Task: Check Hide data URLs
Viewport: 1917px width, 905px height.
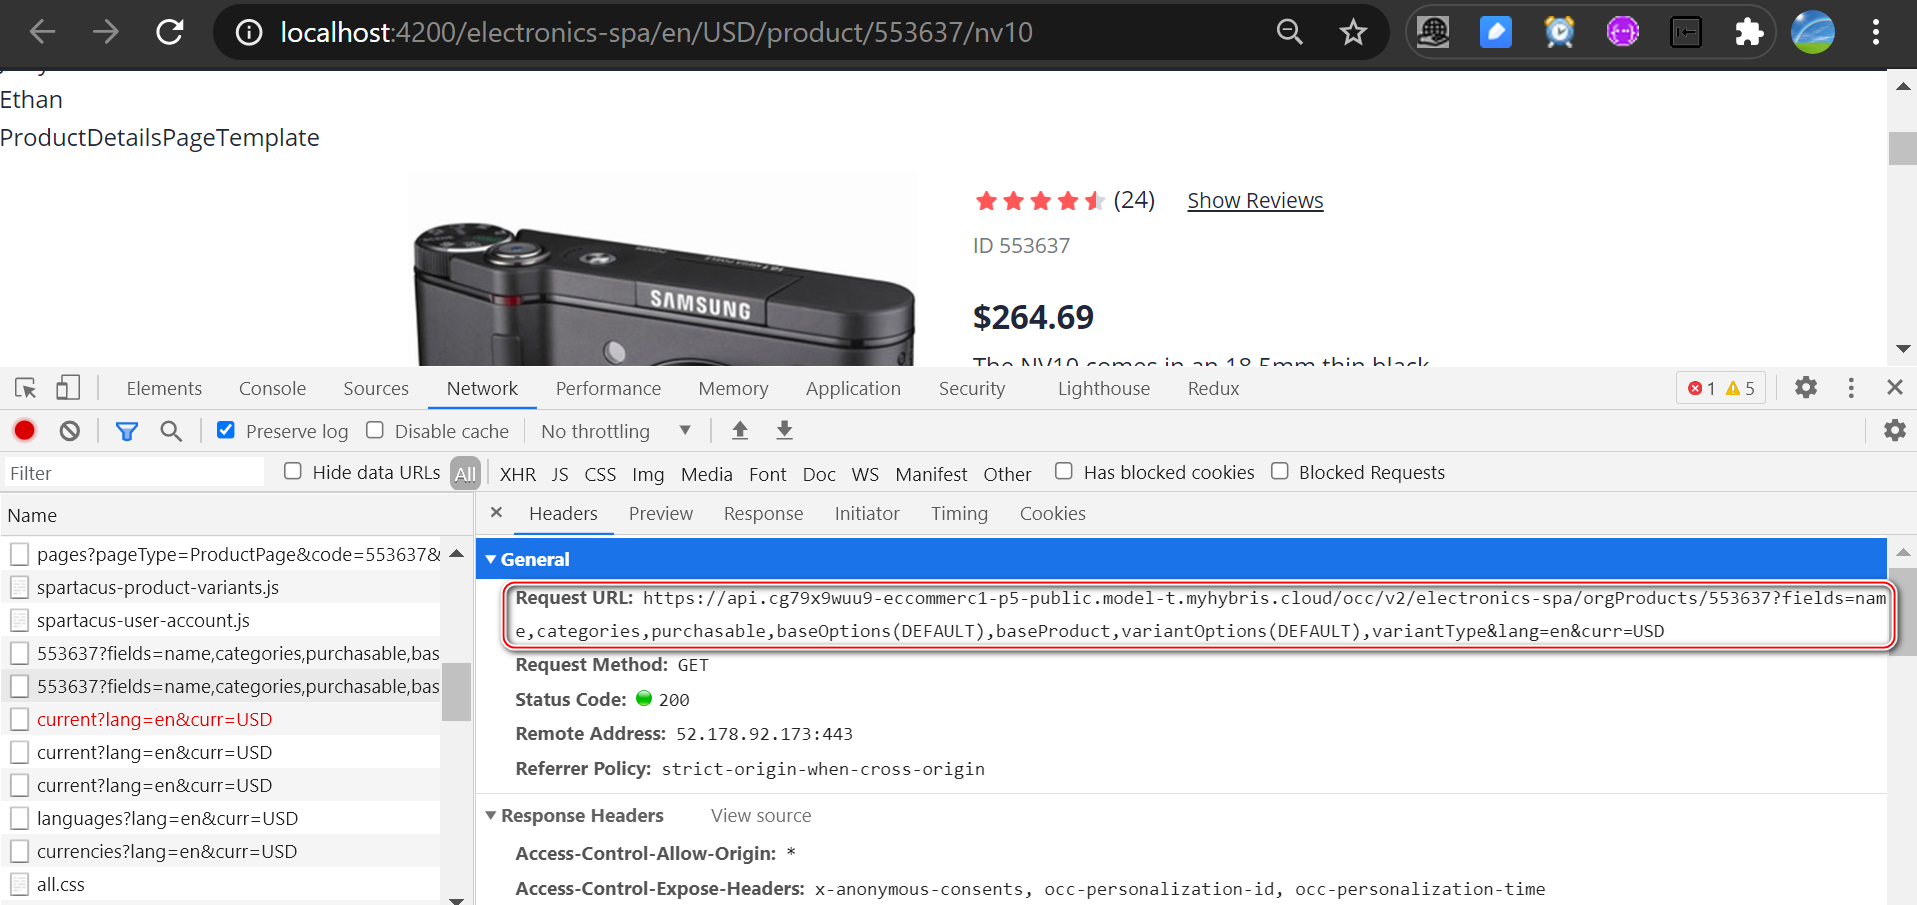Action: tap(293, 471)
